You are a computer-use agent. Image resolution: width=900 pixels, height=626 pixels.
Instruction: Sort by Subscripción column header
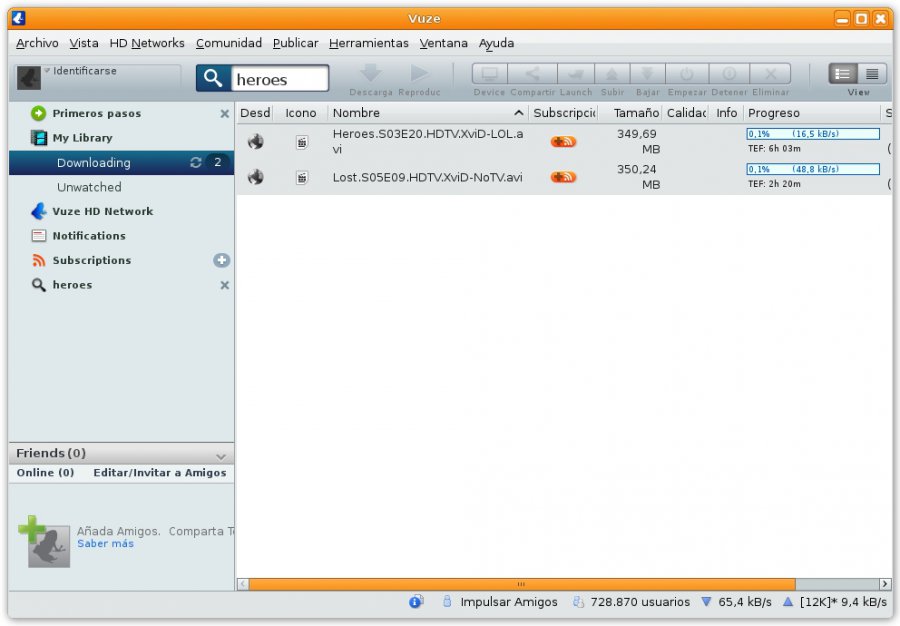coord(564,113)
